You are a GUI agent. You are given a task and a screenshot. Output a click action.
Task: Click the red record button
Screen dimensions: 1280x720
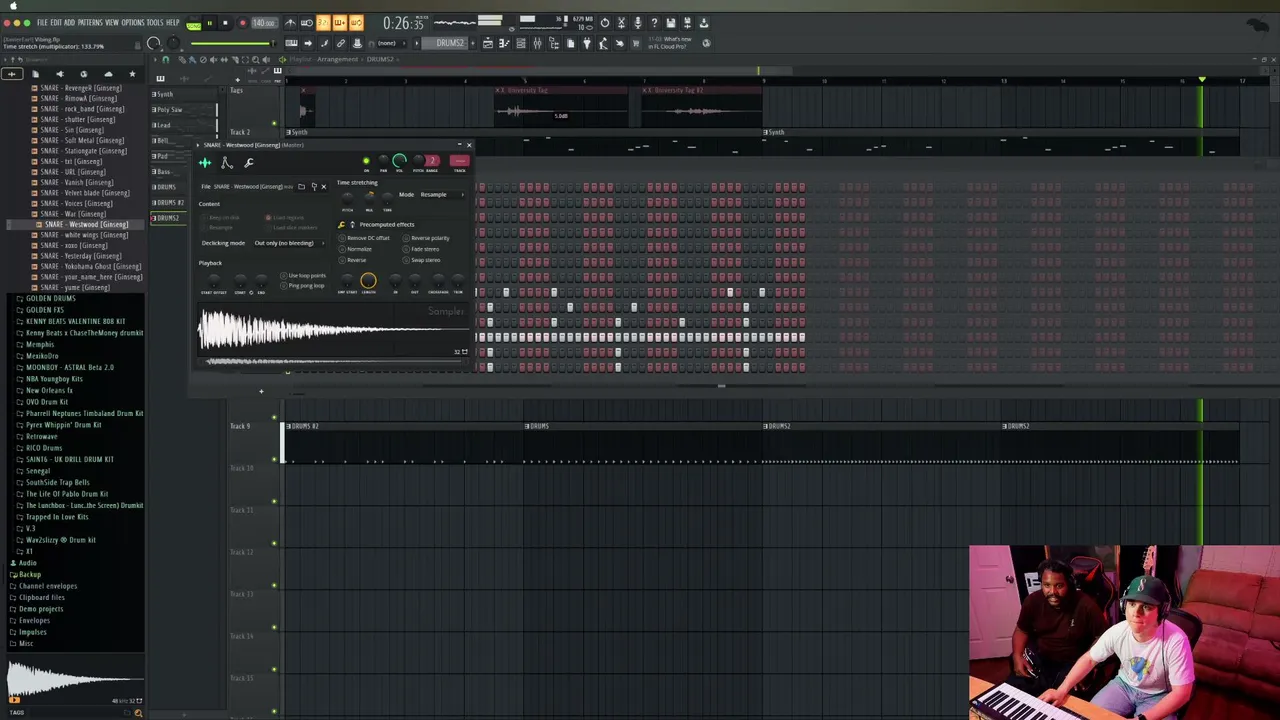[x=241, y=22]
